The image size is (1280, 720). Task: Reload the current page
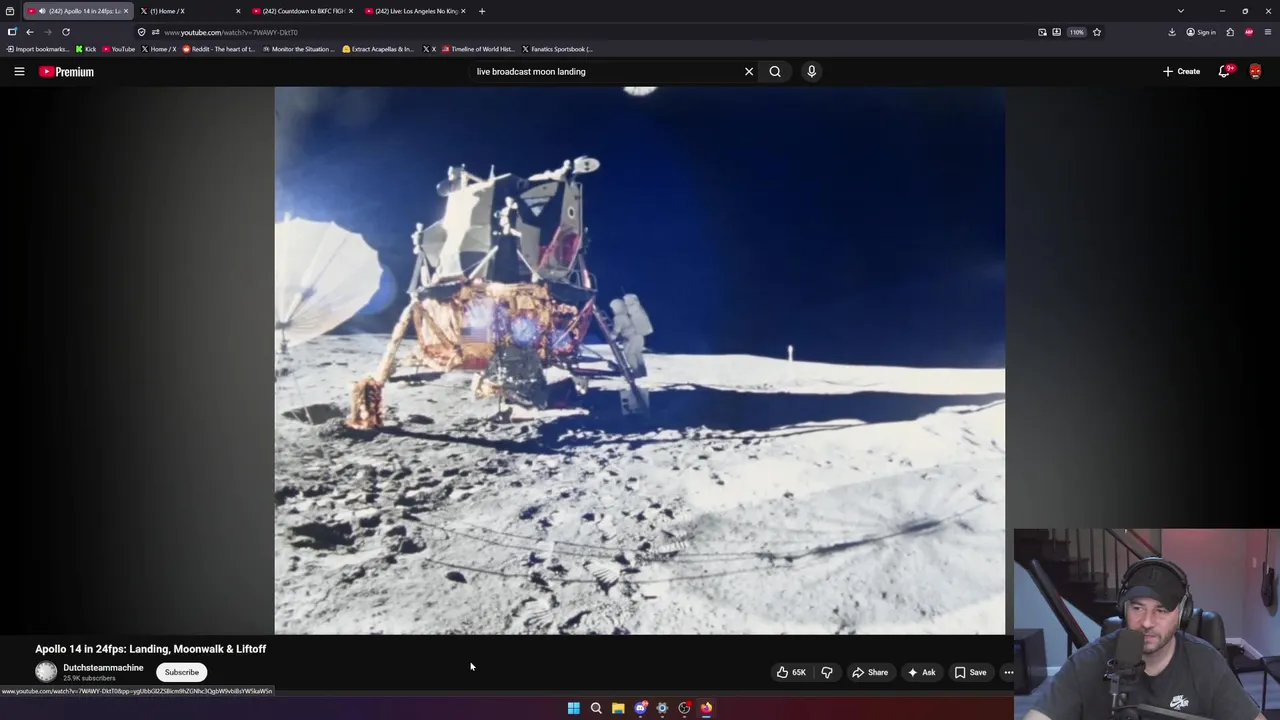[x=66, y=32]
